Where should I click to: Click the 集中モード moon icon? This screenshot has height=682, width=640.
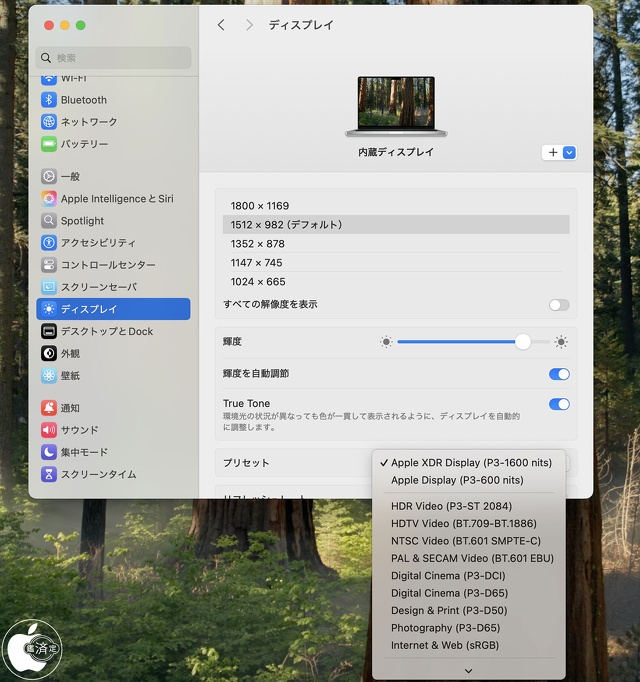point(49,452)
